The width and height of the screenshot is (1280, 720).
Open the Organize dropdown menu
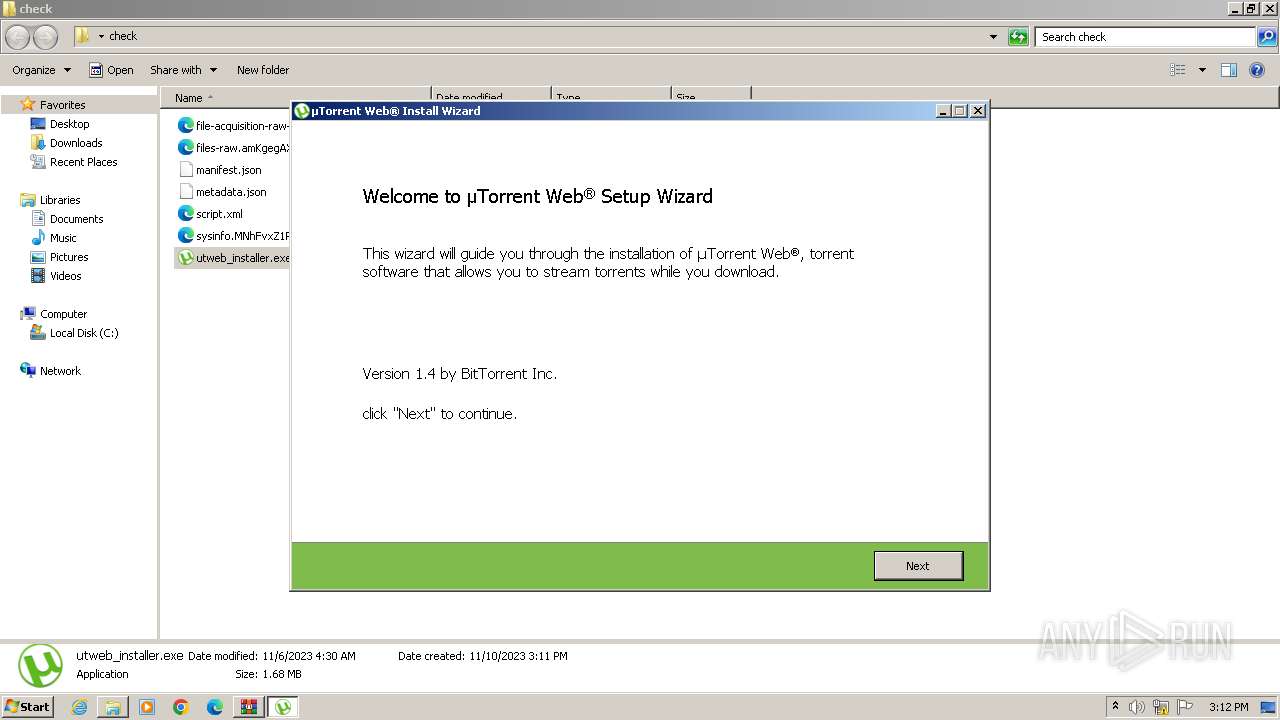pyautogui.click(x=41, y=70)
